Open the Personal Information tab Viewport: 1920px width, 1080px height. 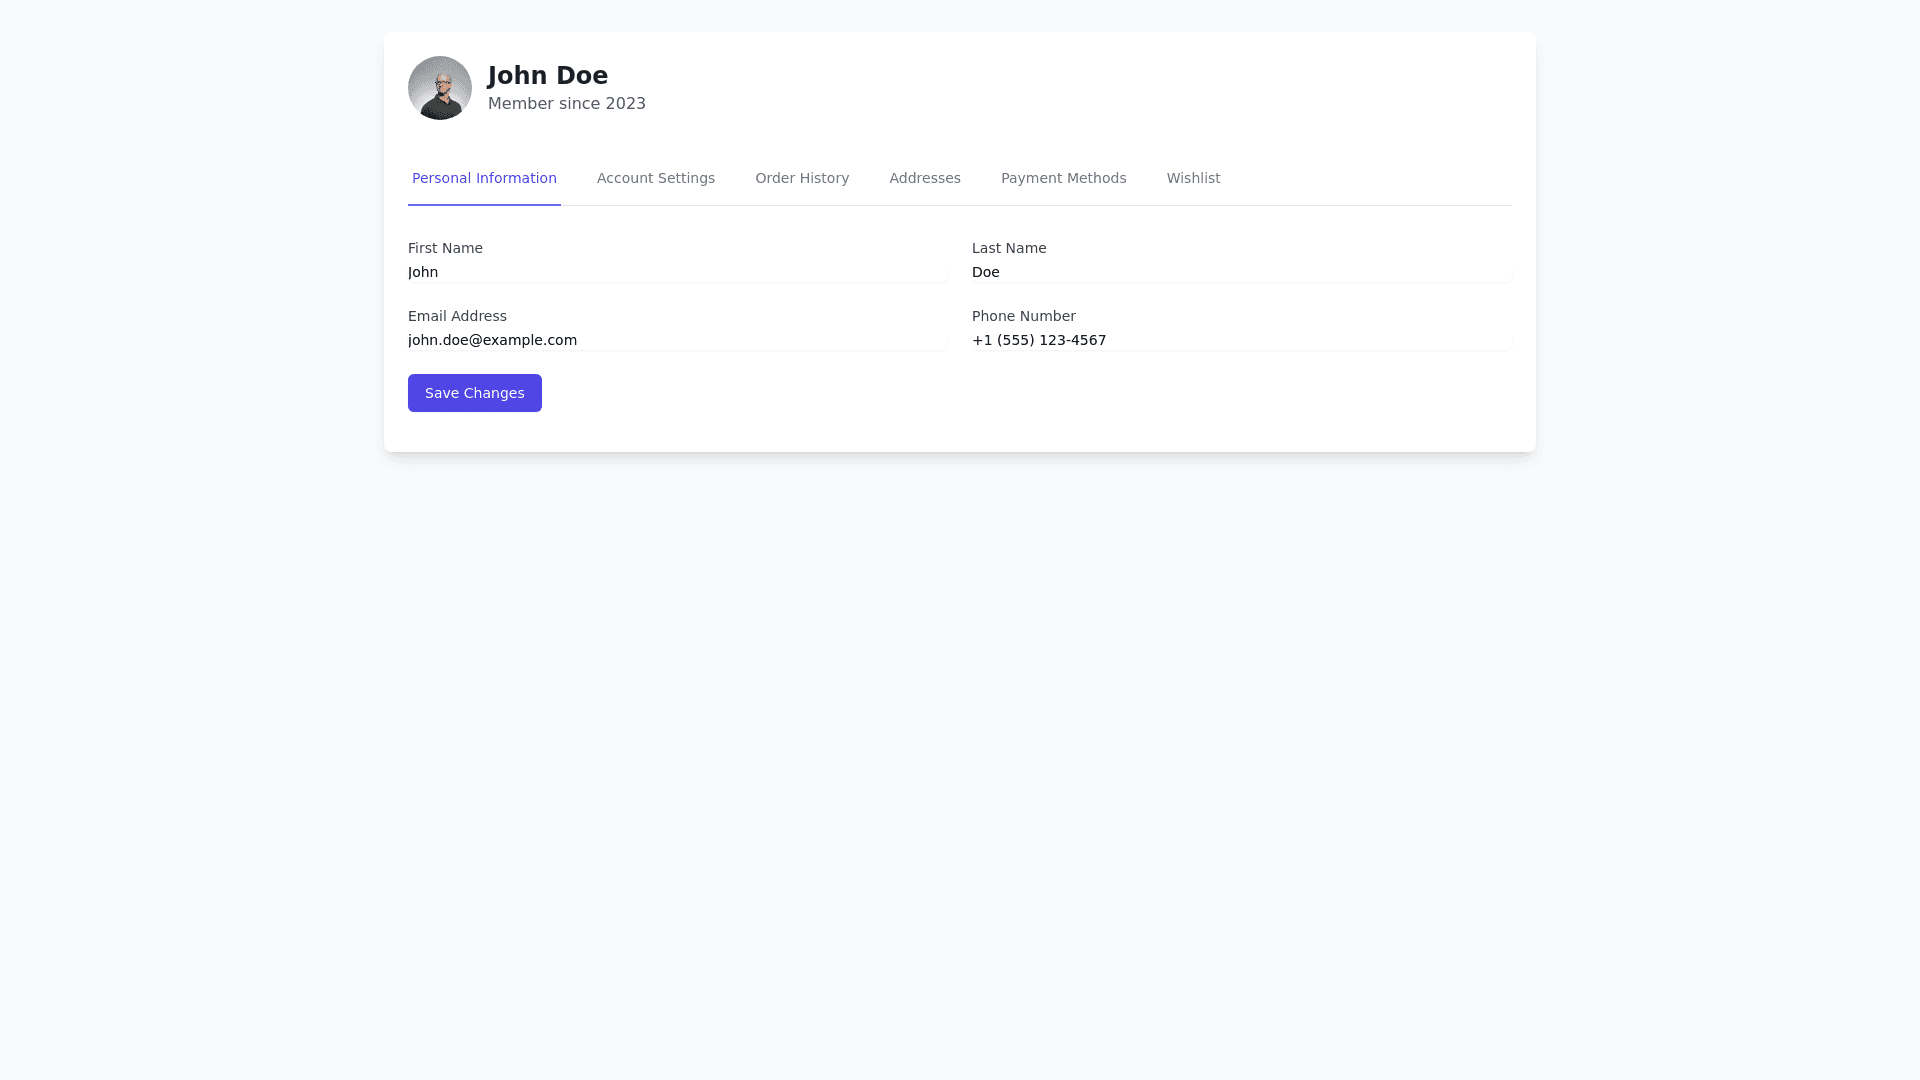(x=484, y=178)
